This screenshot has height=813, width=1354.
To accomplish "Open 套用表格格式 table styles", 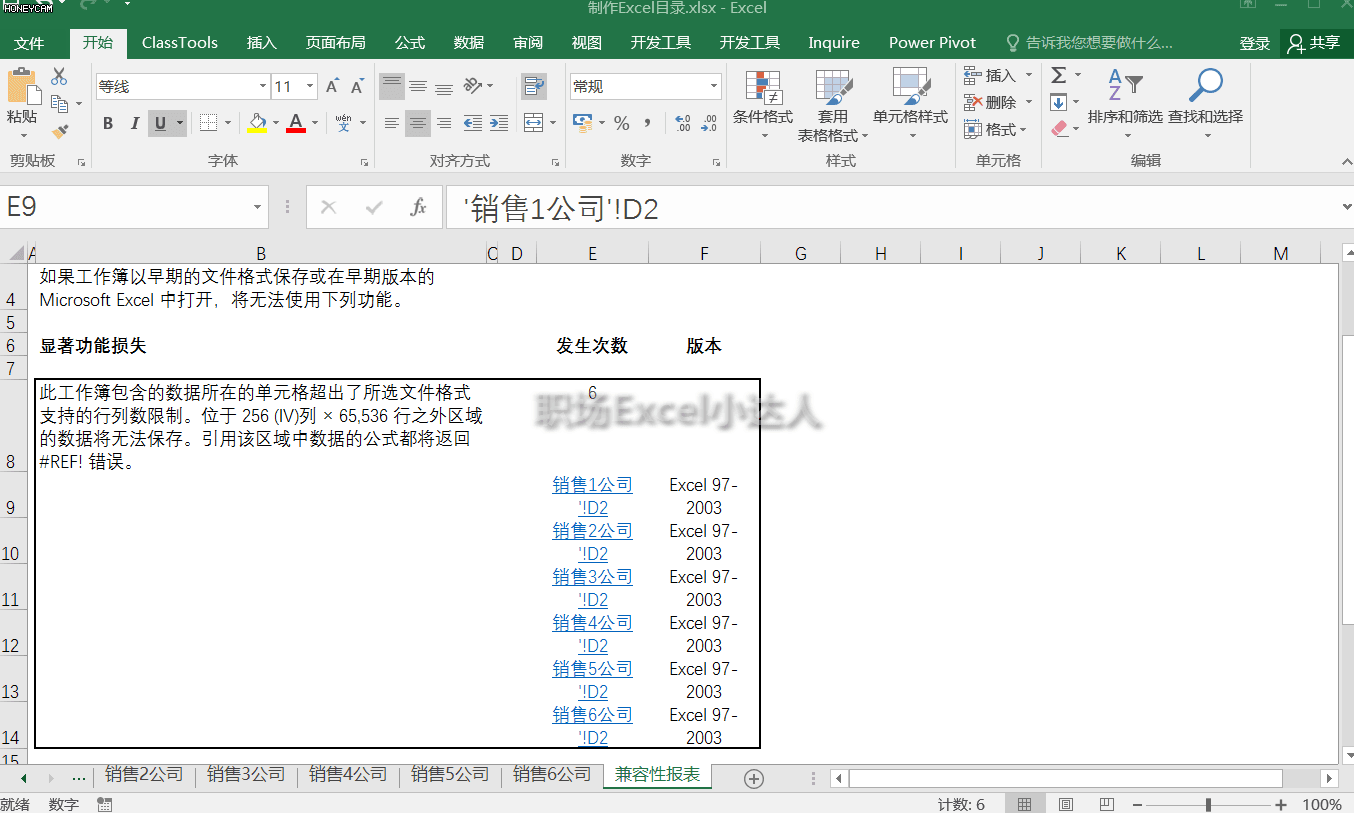I will click(833, 105).
